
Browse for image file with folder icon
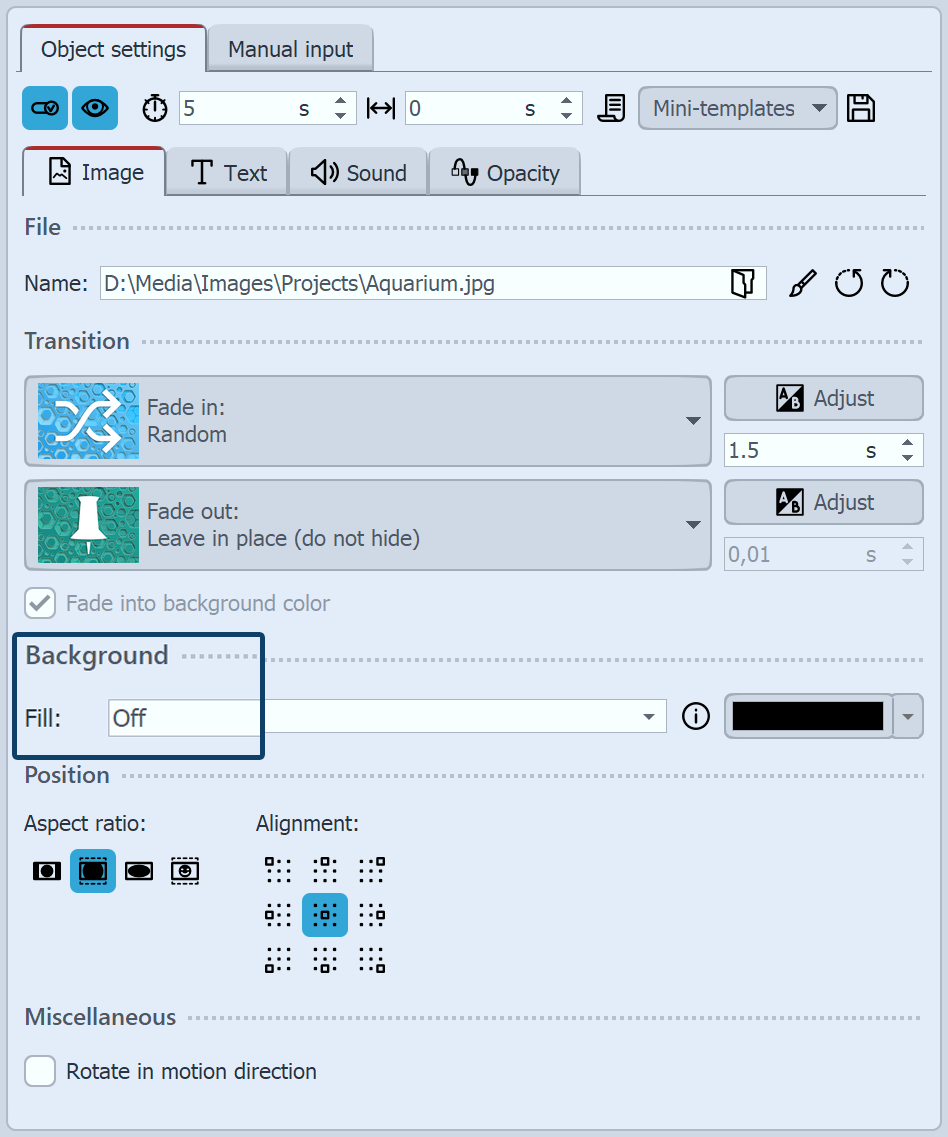coord(742,283)
